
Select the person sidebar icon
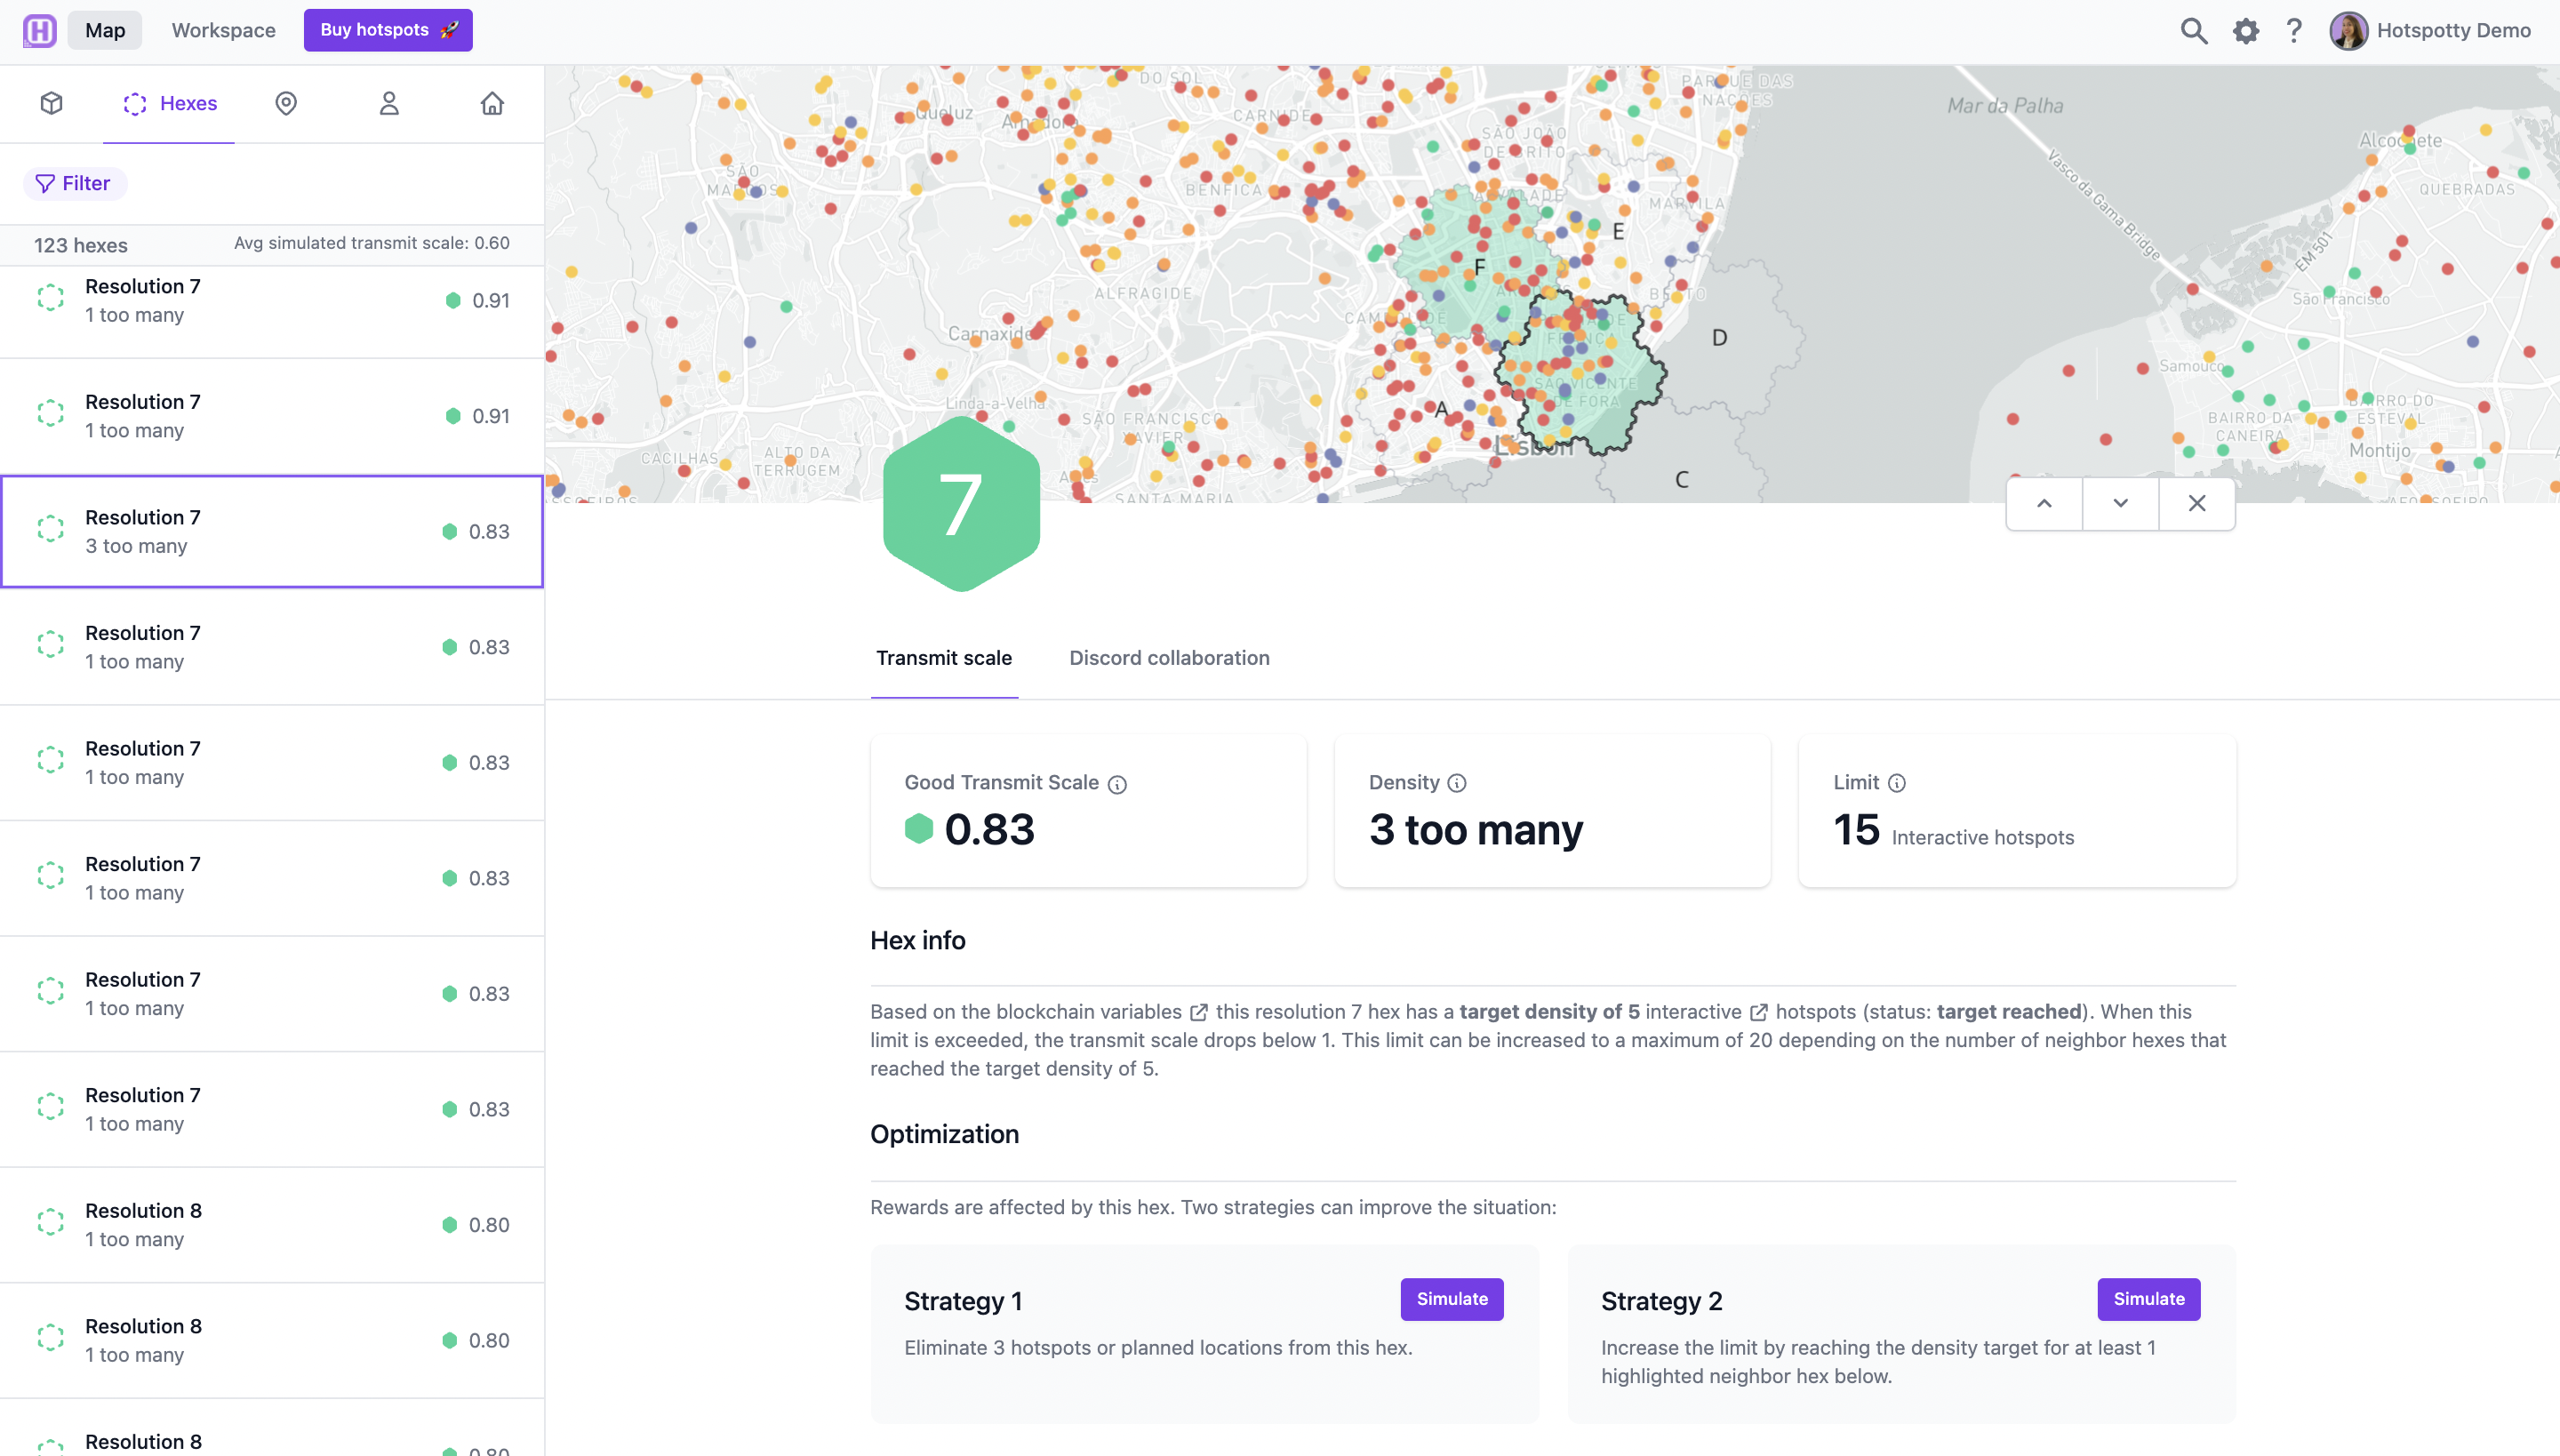[x=389, y=103]
